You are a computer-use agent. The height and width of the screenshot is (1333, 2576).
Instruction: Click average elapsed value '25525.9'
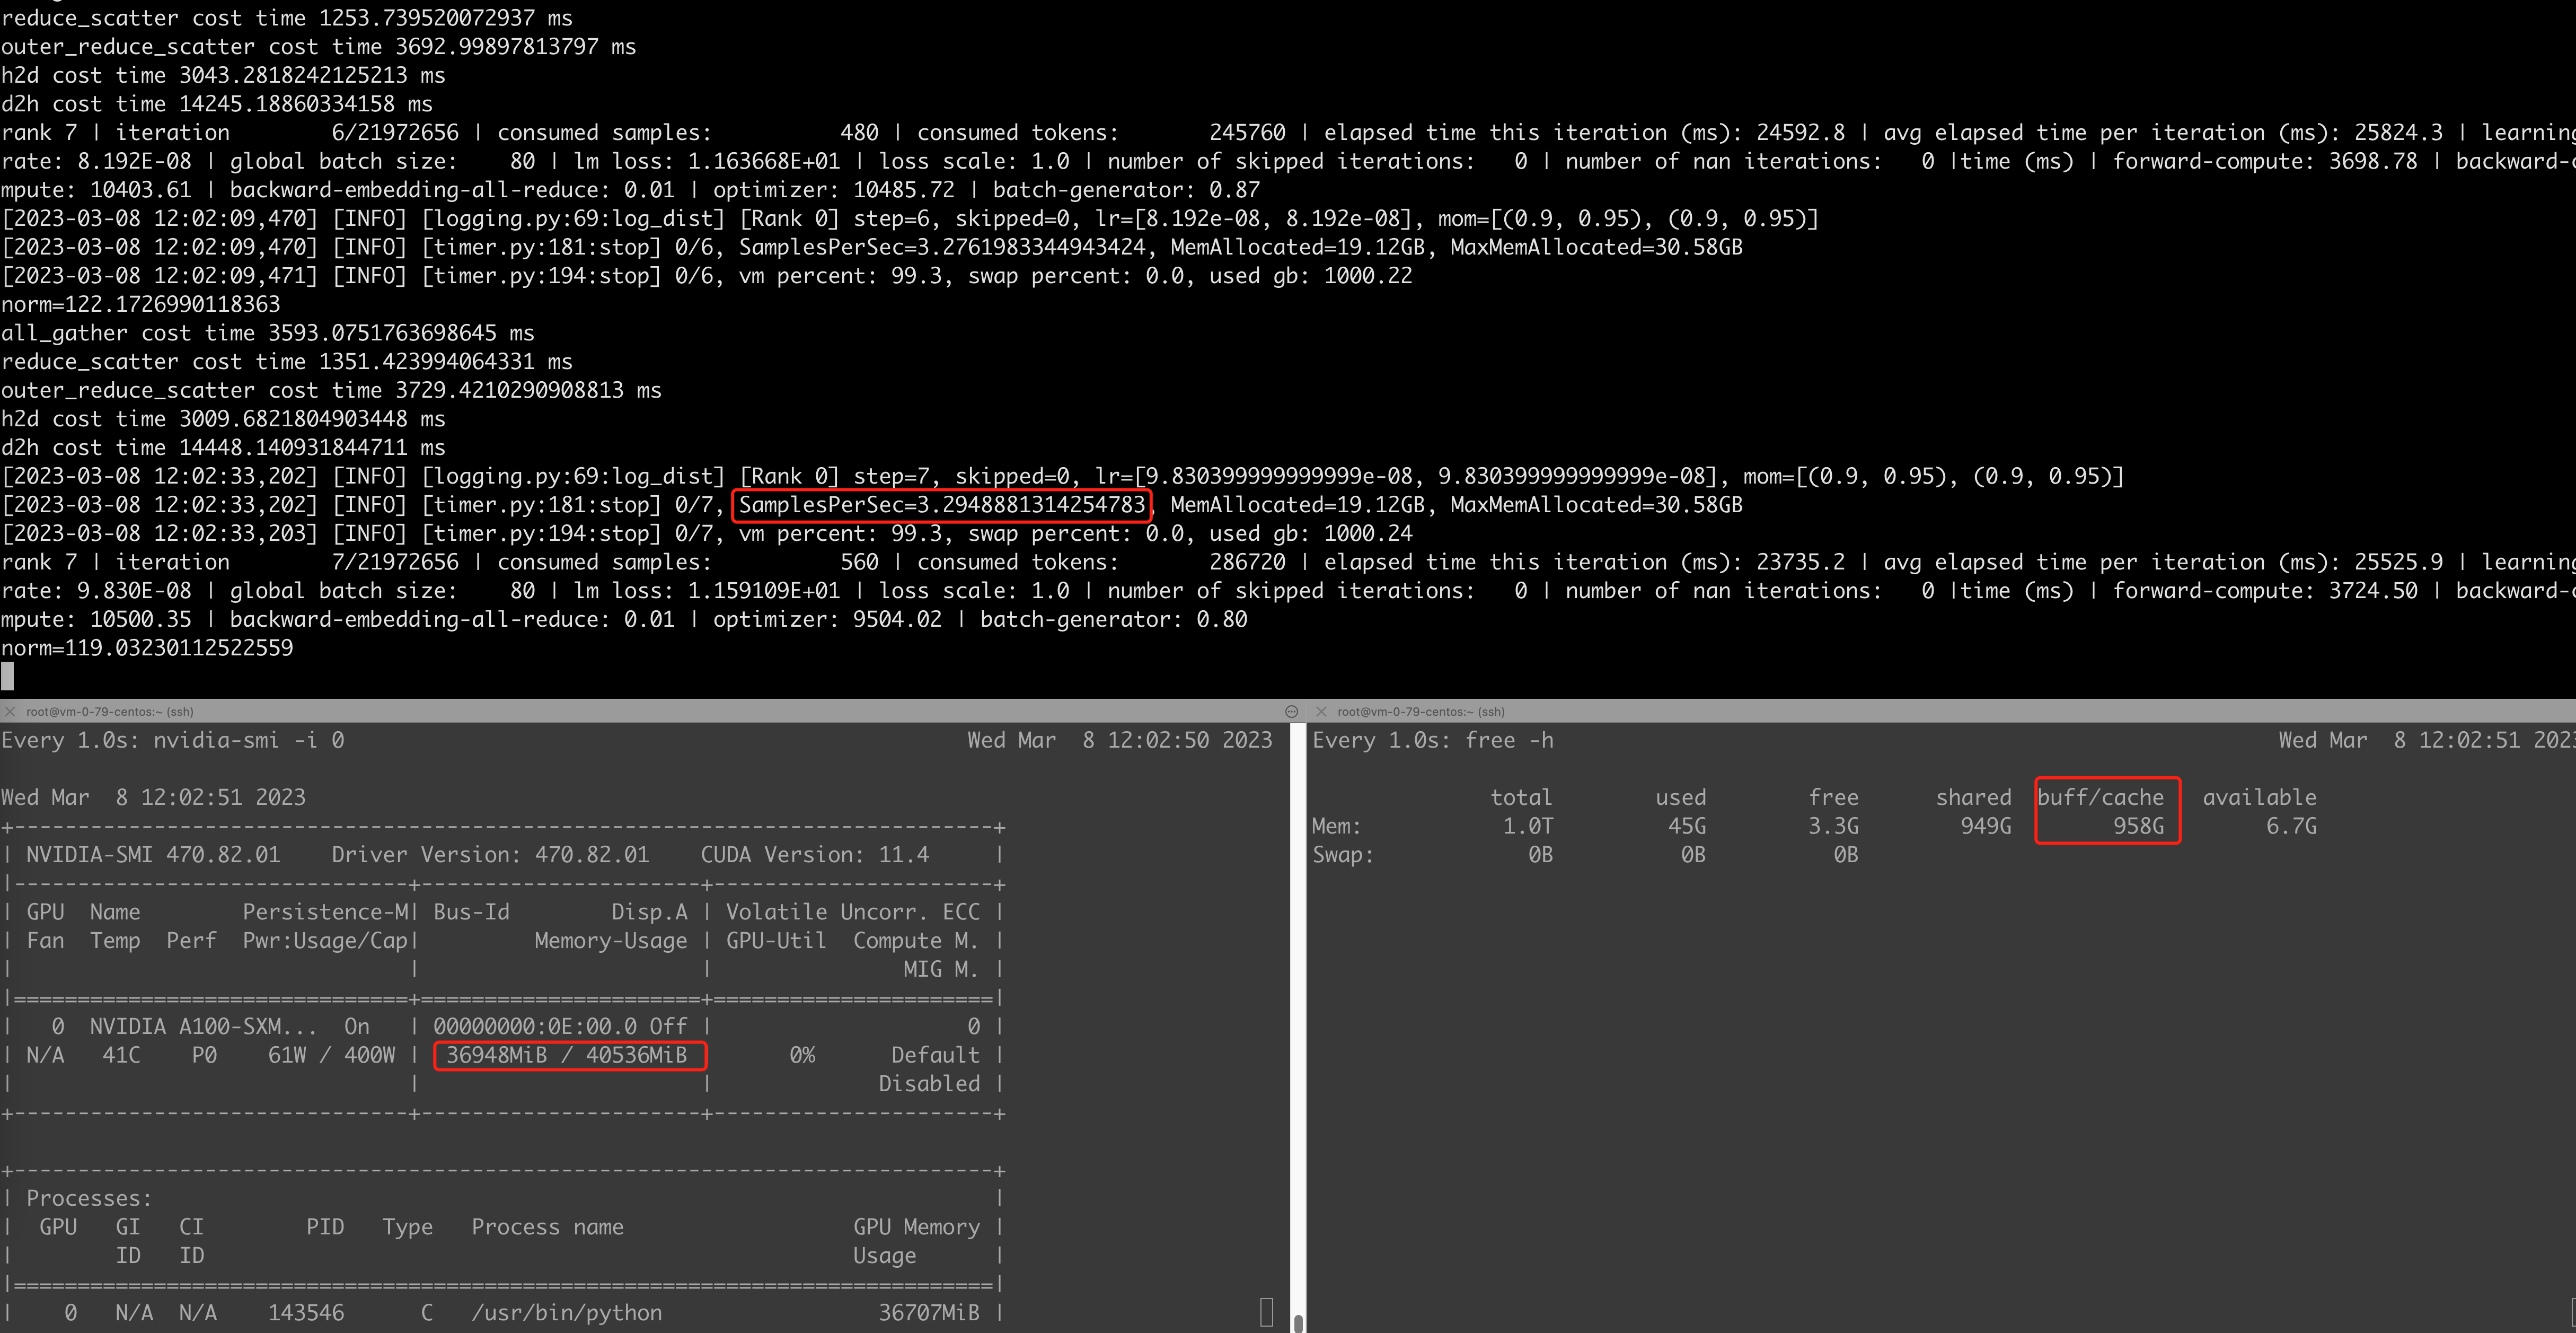pyautogui.click(x=2398, y=563)
